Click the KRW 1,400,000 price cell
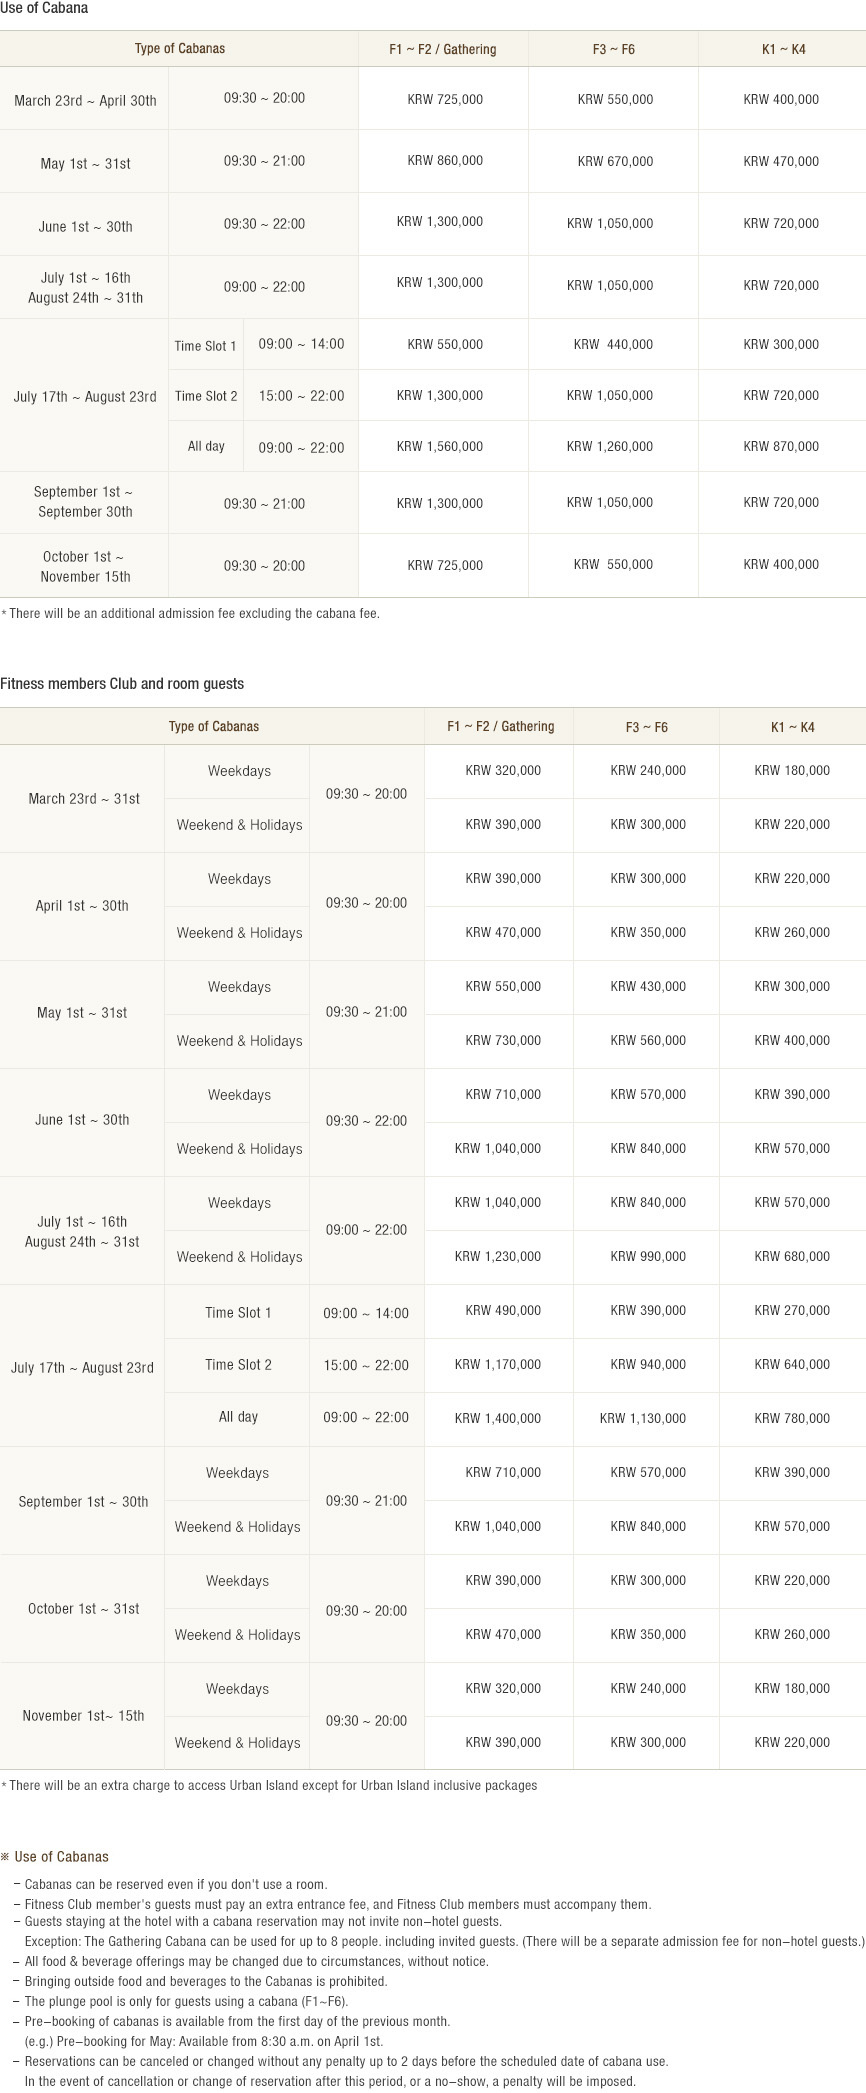The width and height of the screenshot is (866, 2093). (498, 1418)
